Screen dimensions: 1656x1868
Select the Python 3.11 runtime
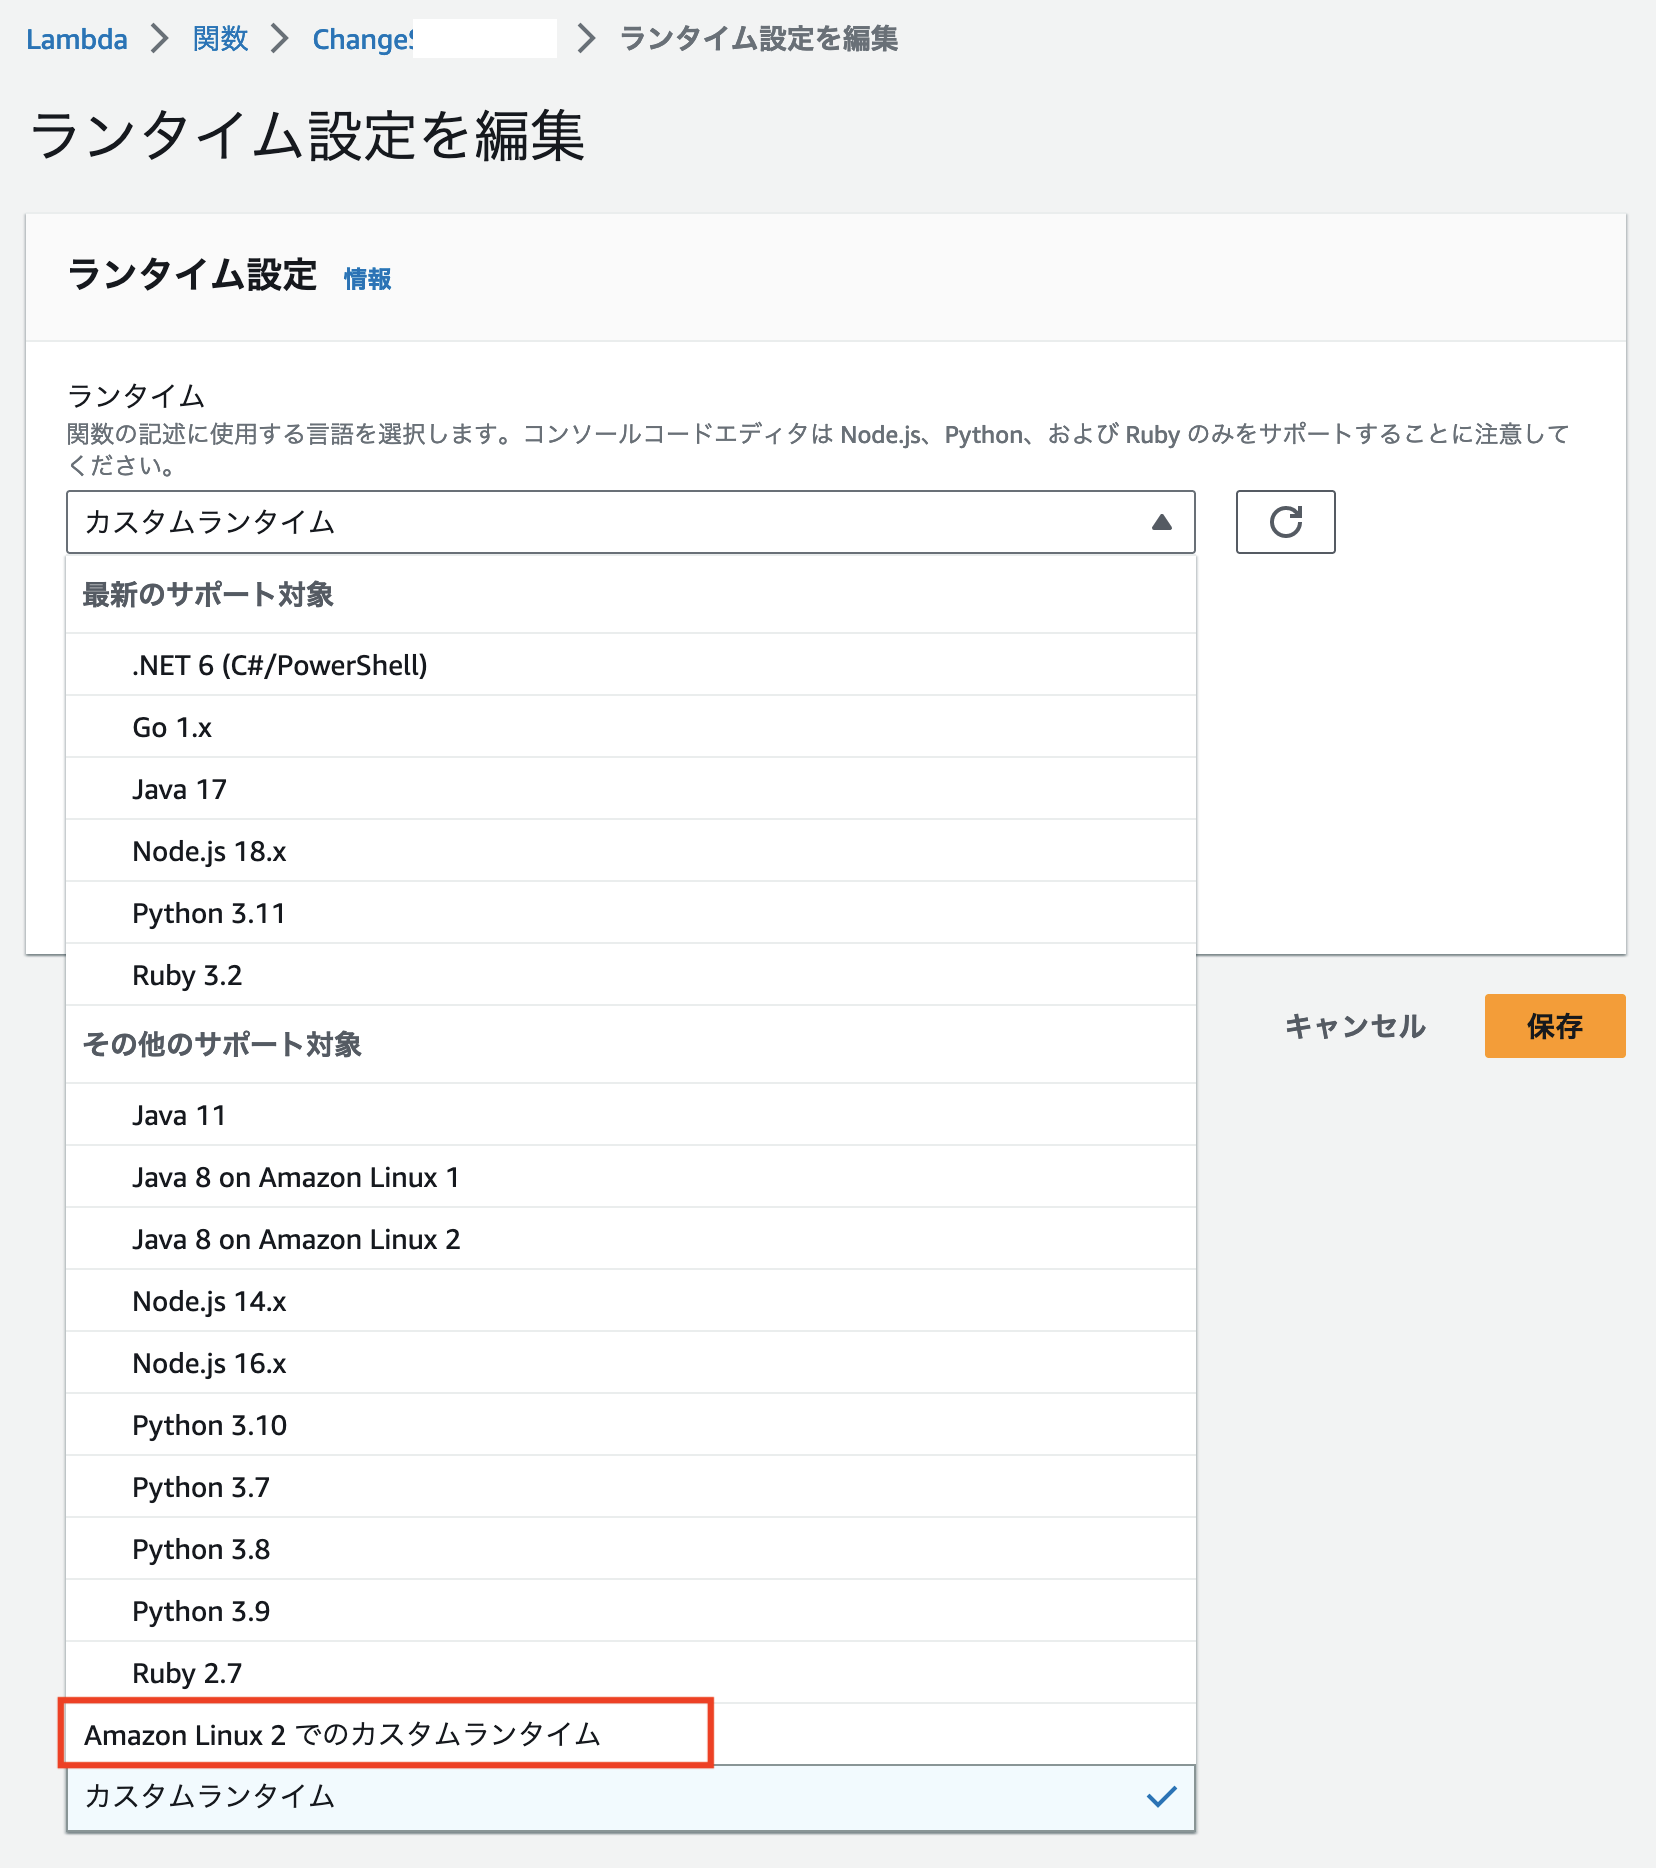[x=208, y=912]
